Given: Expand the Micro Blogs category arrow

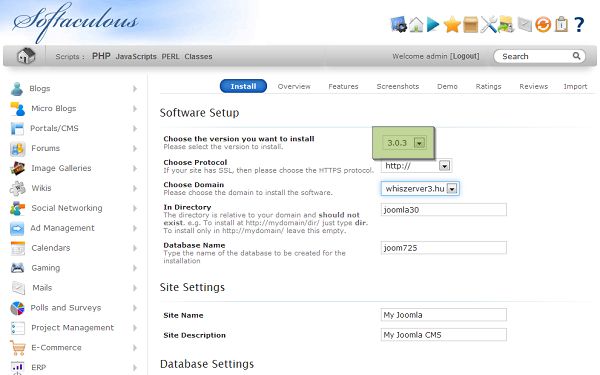Looking at the screenshot, I should click(135, 109).
